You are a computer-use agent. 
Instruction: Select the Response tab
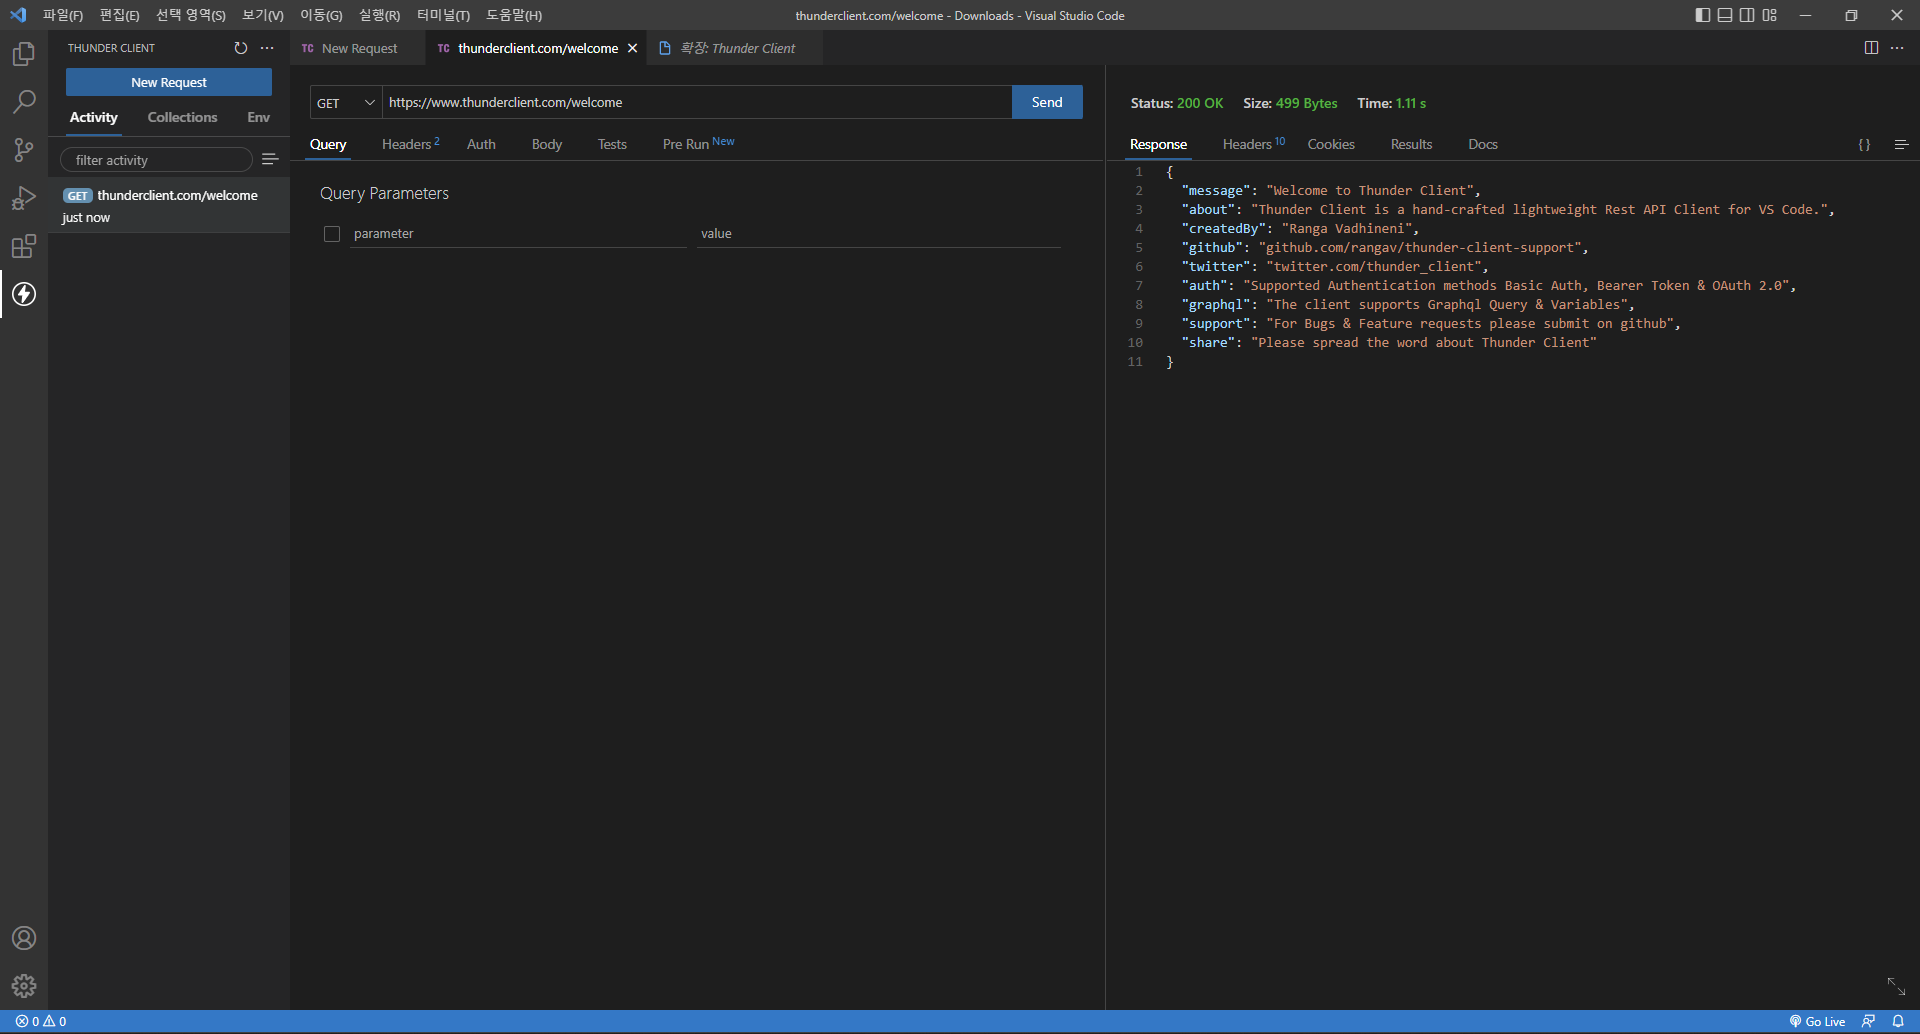1158,144
